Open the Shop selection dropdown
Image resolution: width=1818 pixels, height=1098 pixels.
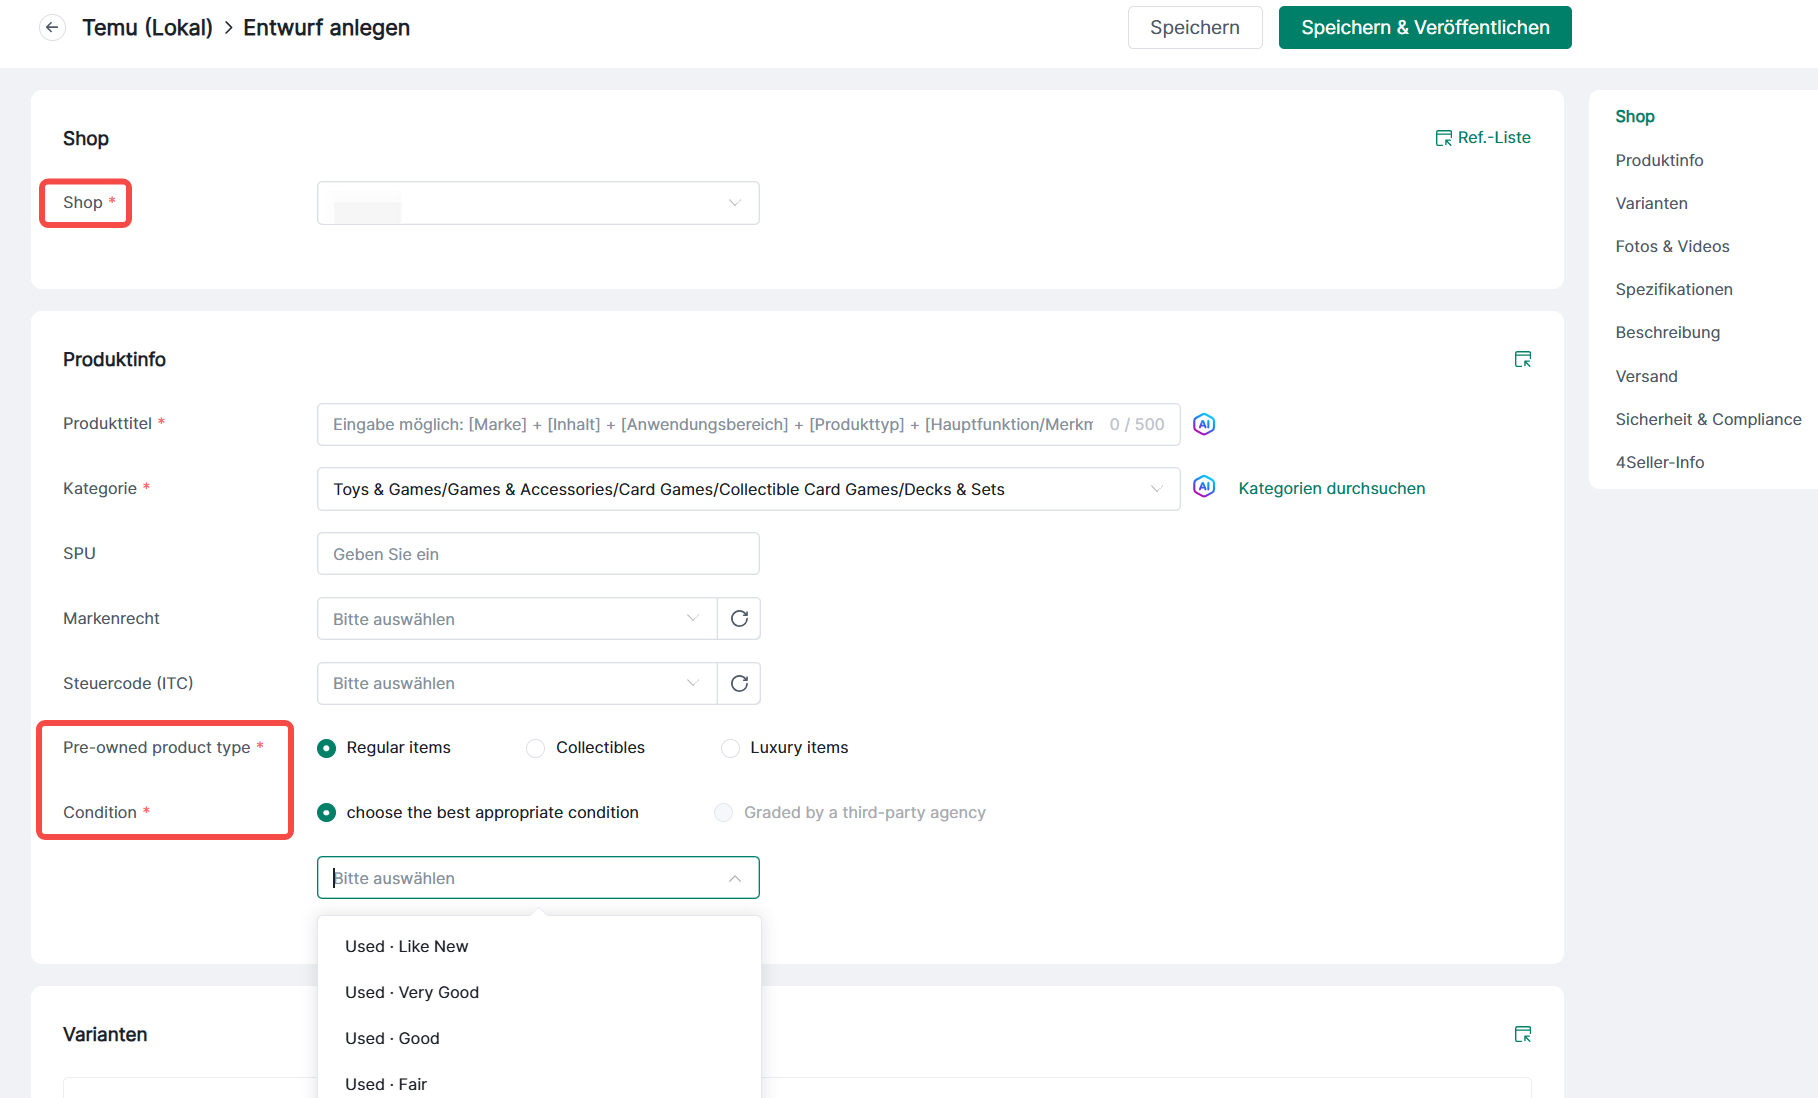(538, 203)
